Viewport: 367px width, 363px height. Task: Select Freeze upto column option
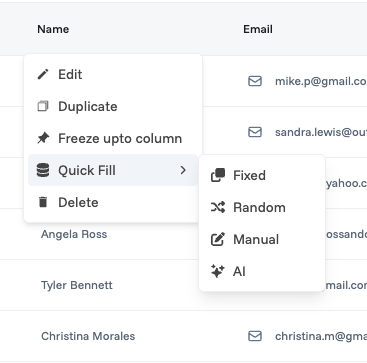(113, 138)
